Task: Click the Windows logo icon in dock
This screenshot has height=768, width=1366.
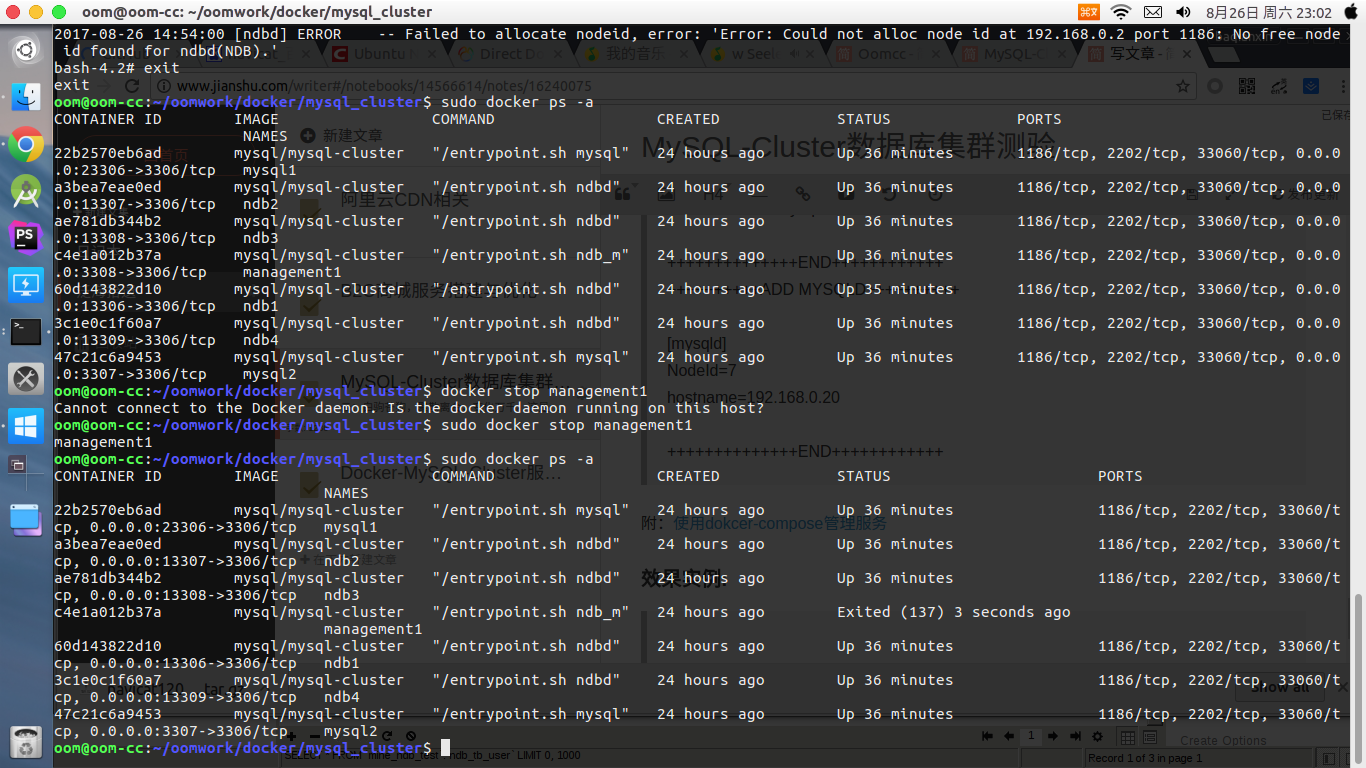Action: pos(26,427)
